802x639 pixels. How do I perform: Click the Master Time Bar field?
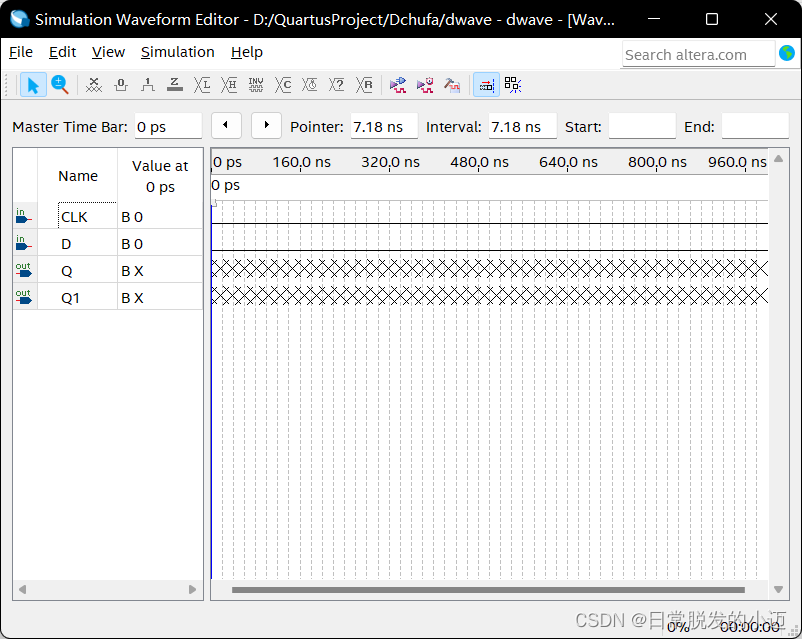coord(168,126)
